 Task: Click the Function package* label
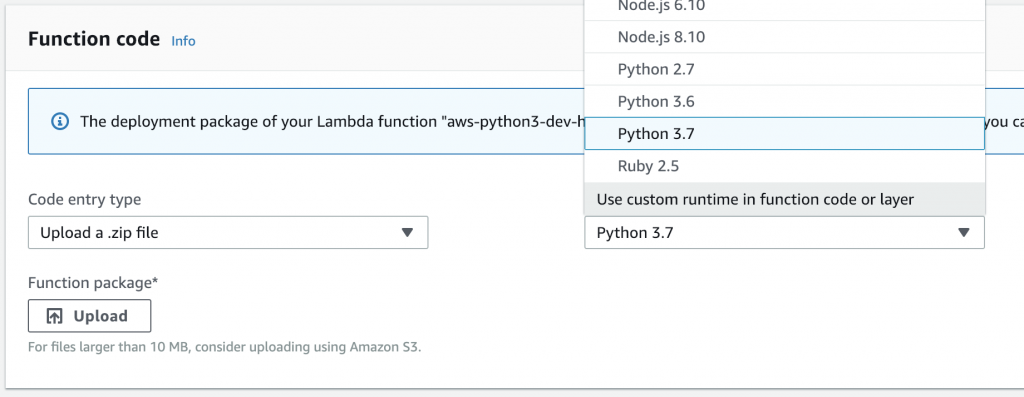pos(93,283)
